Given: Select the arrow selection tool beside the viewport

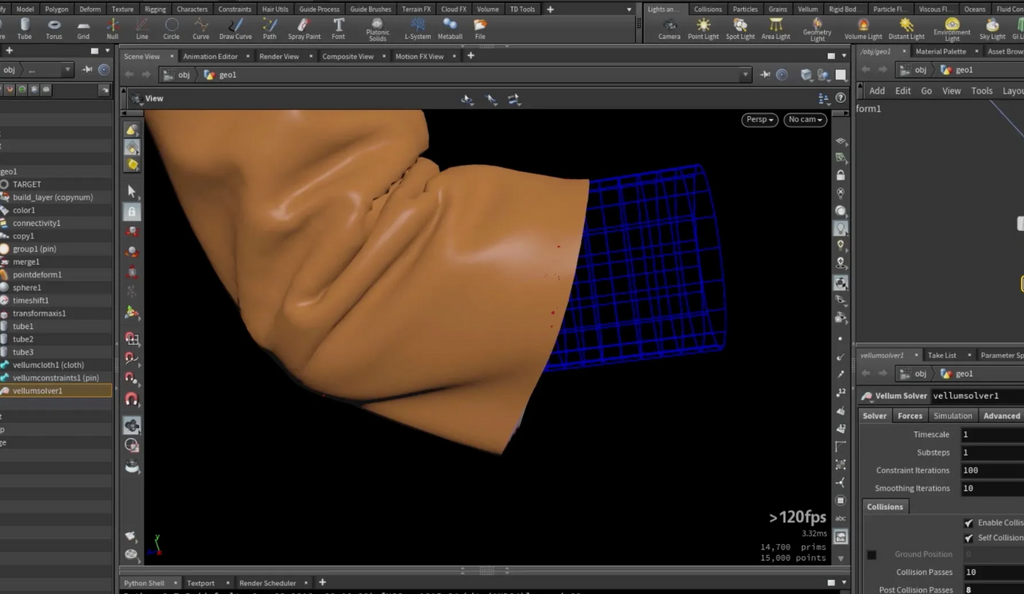Looking at the screenshot, I should [x=131, y=190].
